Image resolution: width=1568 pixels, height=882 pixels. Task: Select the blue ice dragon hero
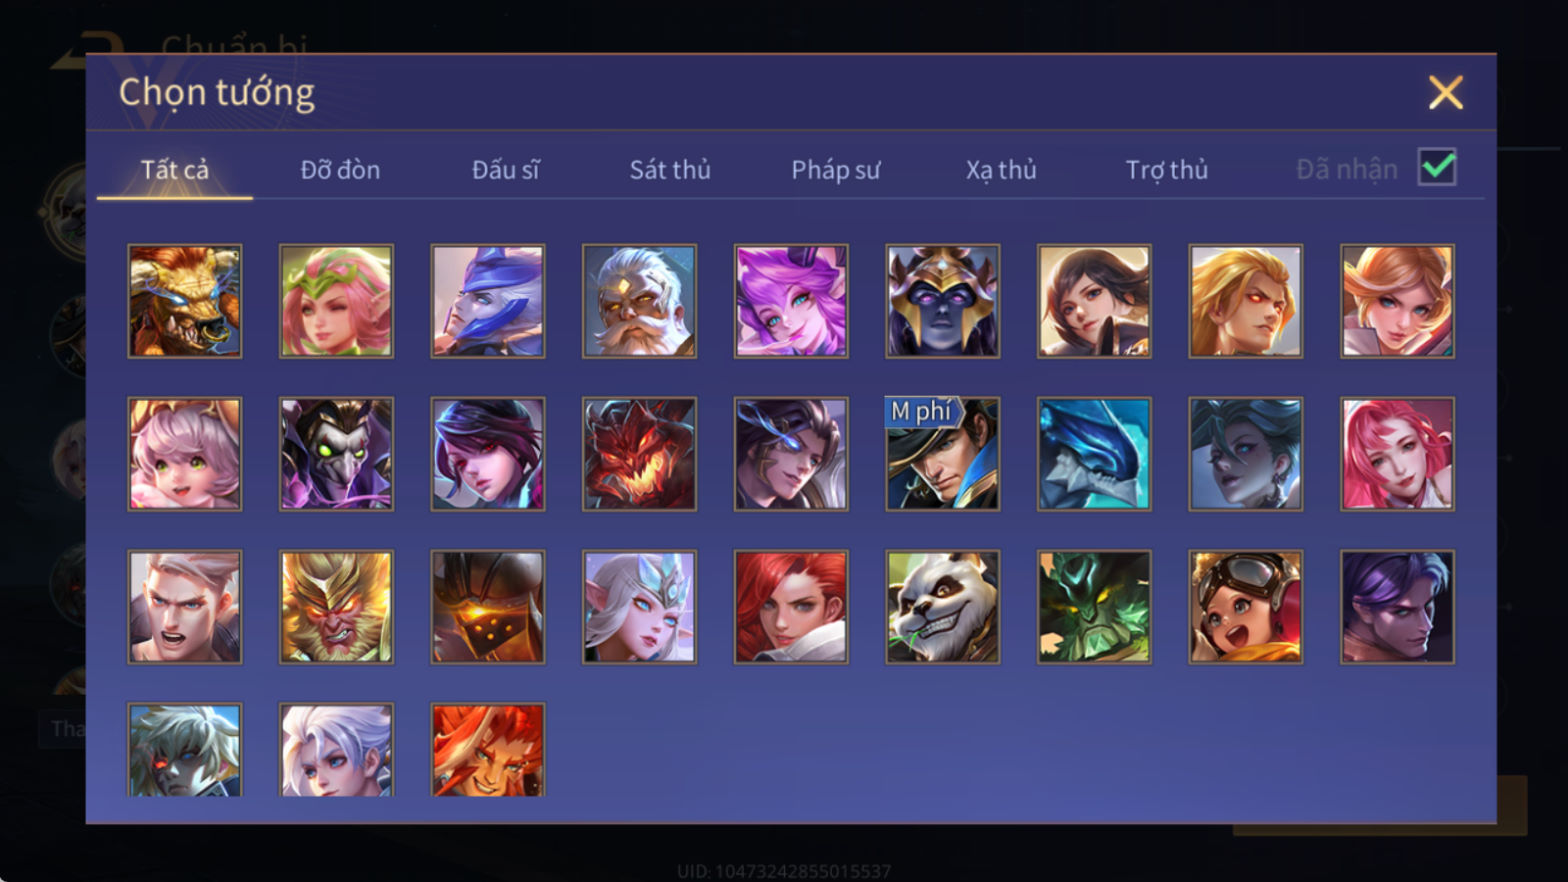click(x=1094, y=454)
